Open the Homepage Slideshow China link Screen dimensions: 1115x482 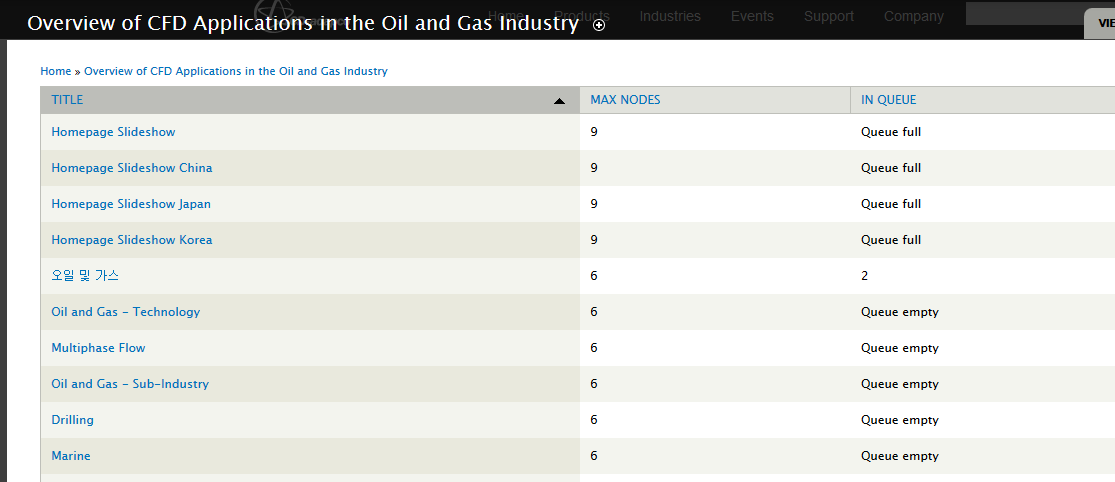[x=132, y=168]
